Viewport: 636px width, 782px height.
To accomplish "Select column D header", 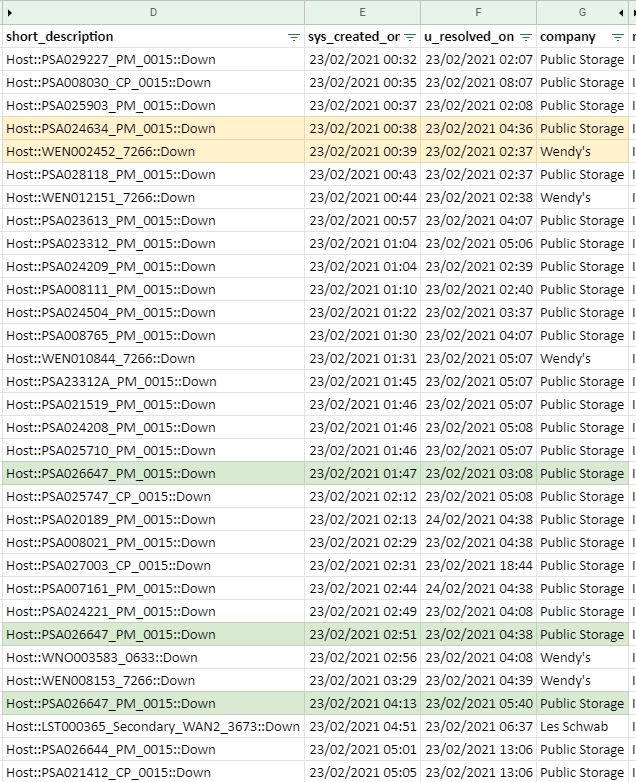I will (x=154, y=12).
